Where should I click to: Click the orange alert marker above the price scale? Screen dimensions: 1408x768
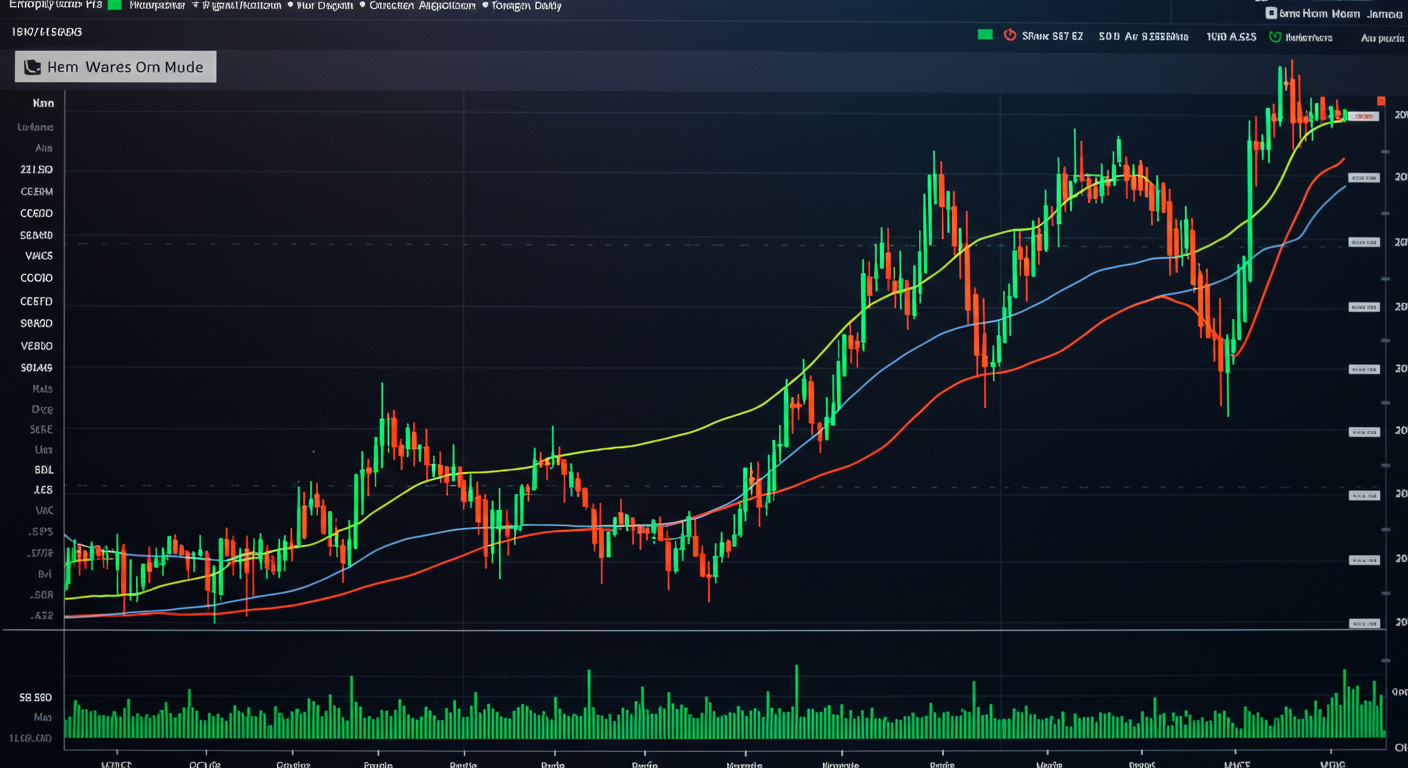point(1381,99)
